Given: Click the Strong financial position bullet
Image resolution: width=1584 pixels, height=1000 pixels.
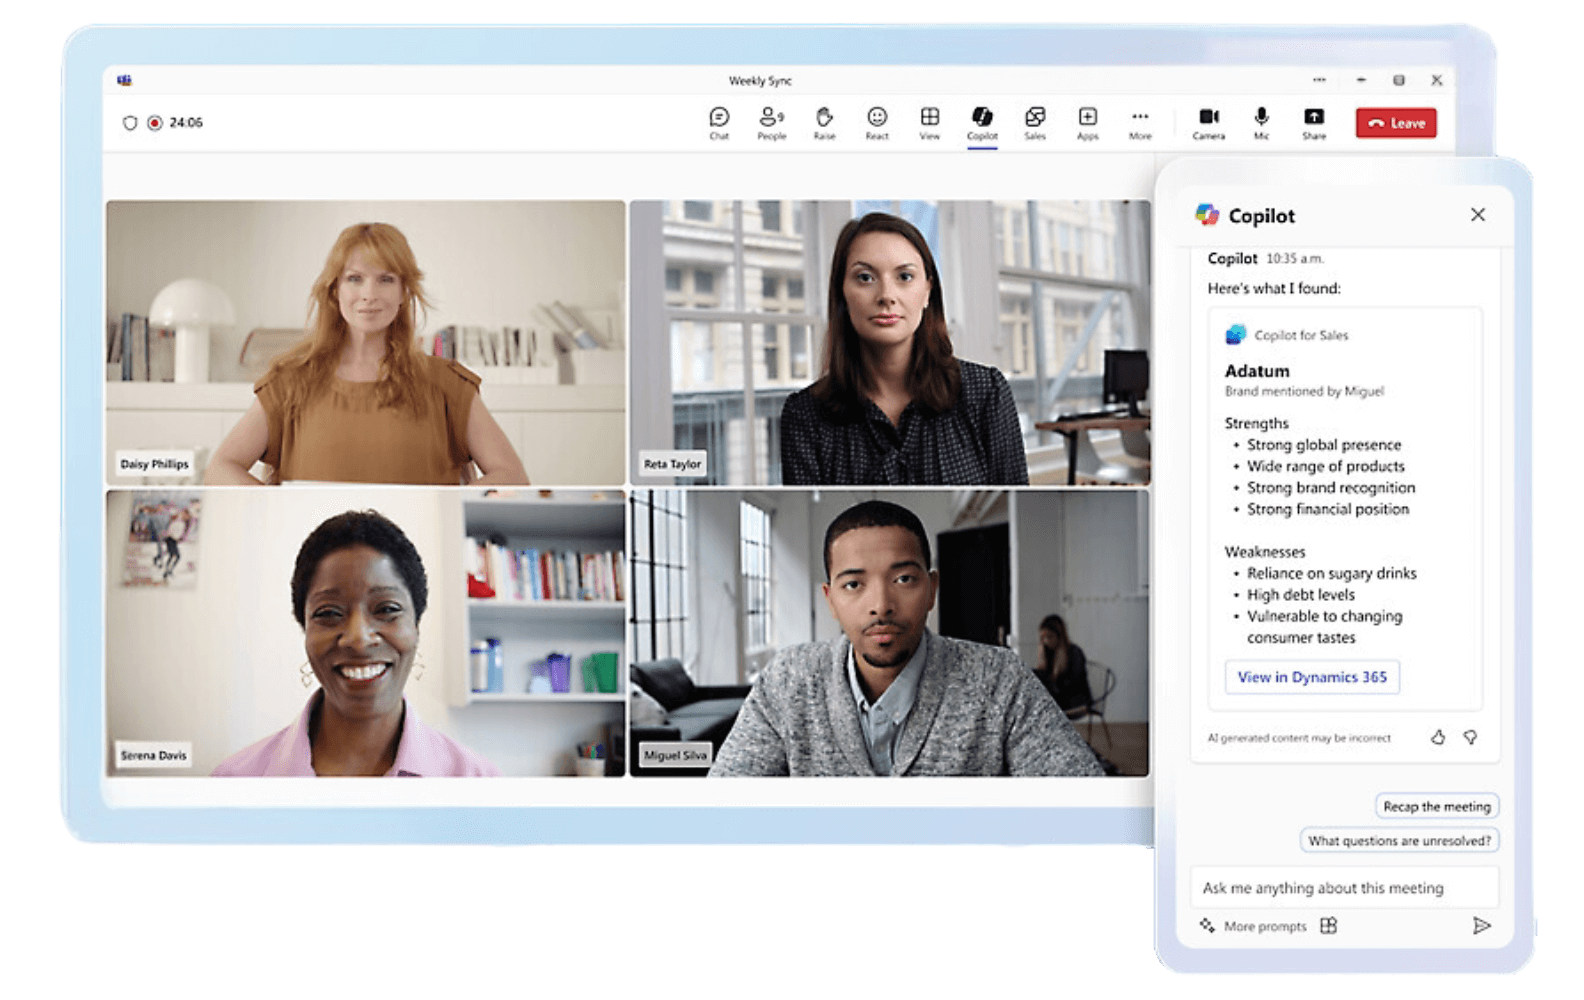Looking at the screenshot, I should point(1327,510).
